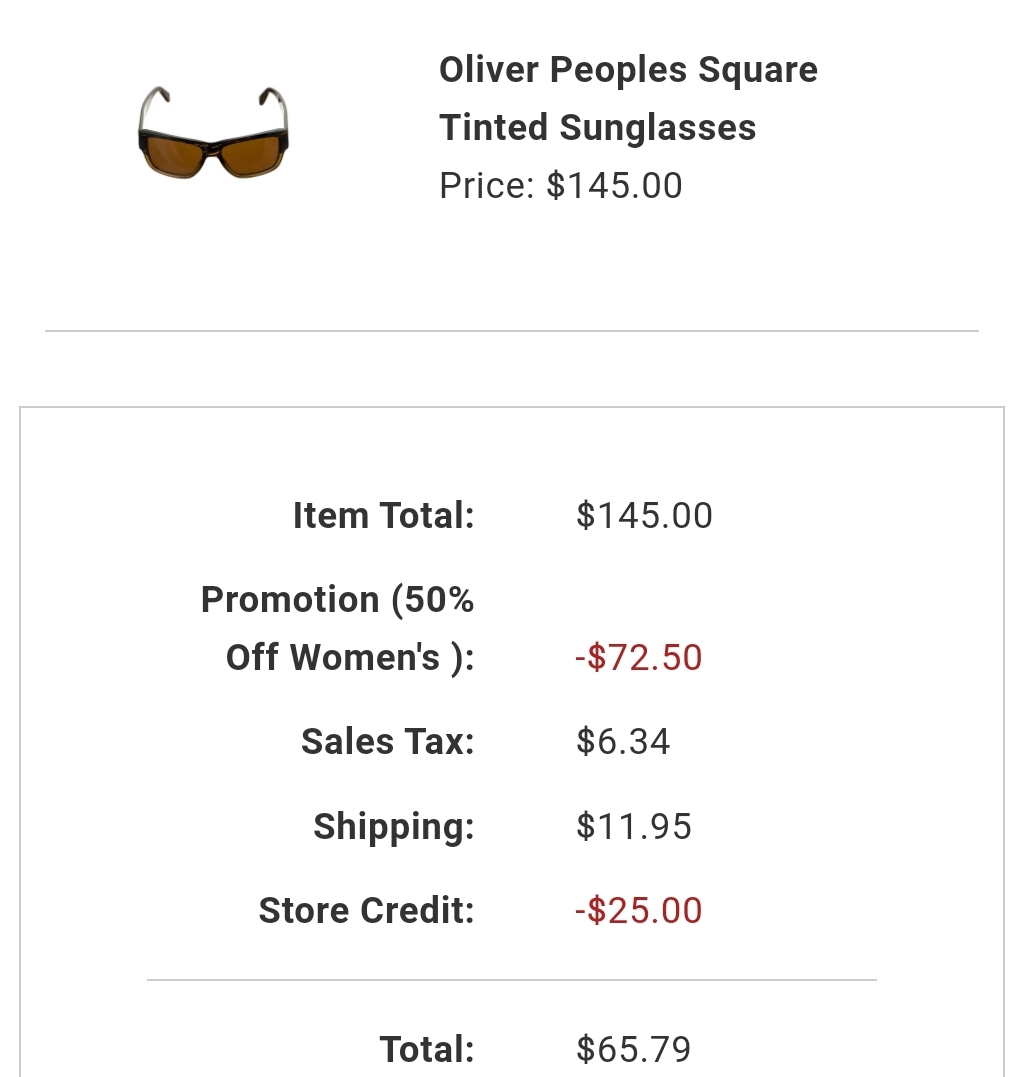Open the sunglasses product thumbnail

coord(213,133)
